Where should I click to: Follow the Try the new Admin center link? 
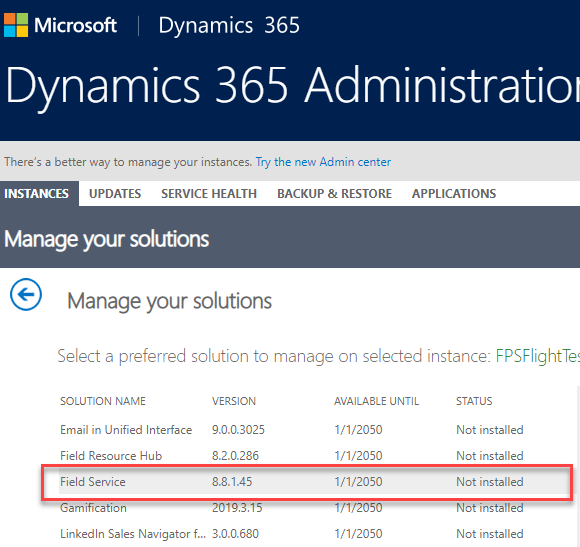pos(323,162)
